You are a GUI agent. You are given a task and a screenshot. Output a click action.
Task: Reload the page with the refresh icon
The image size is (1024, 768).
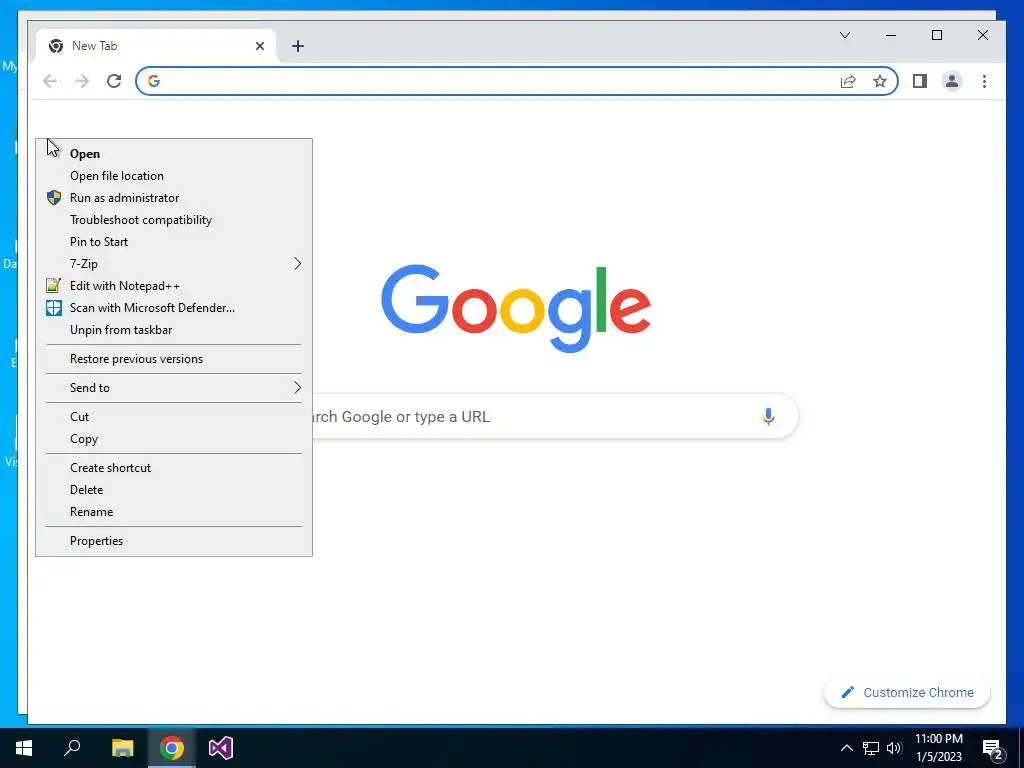114,81
